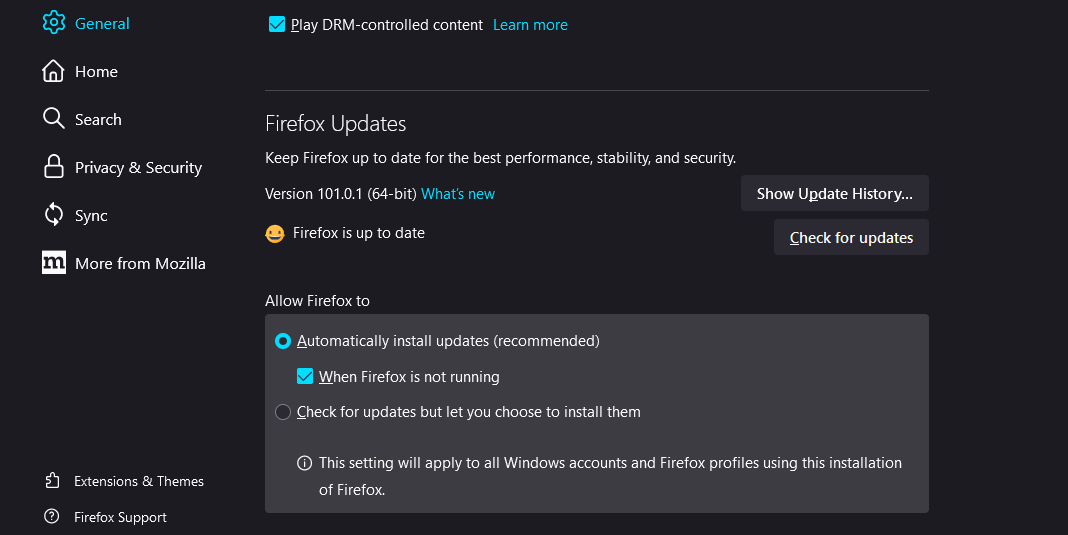The width and height of the screenshot is (1068, 535).
Task: Toggle When Firefox is not running checkbox
Action: tap(305, 376)
